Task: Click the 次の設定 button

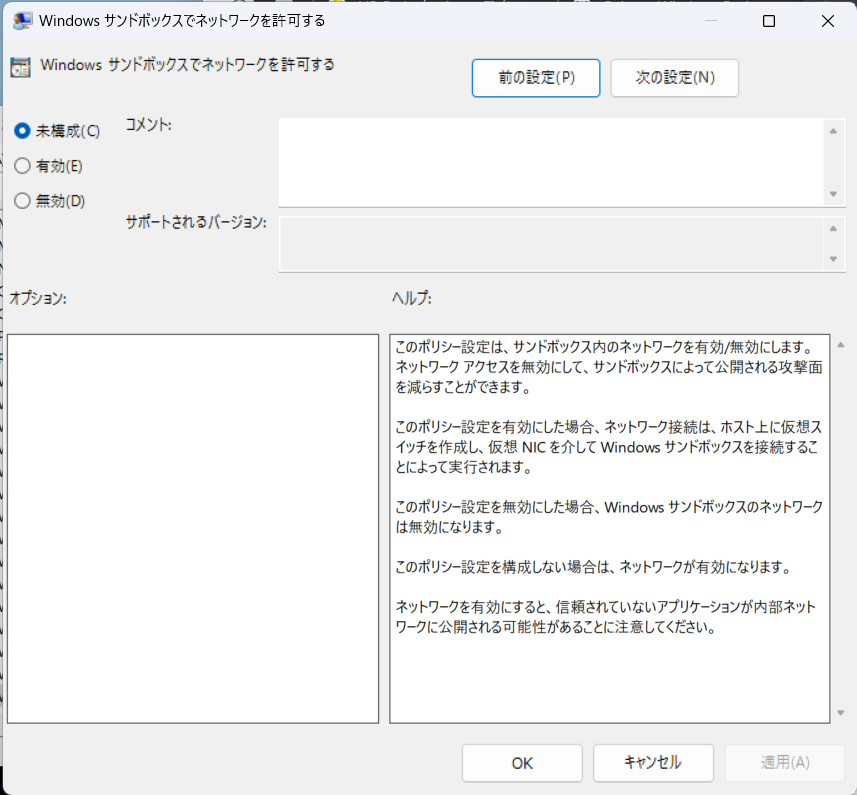Action: click(x=674, y=78)
